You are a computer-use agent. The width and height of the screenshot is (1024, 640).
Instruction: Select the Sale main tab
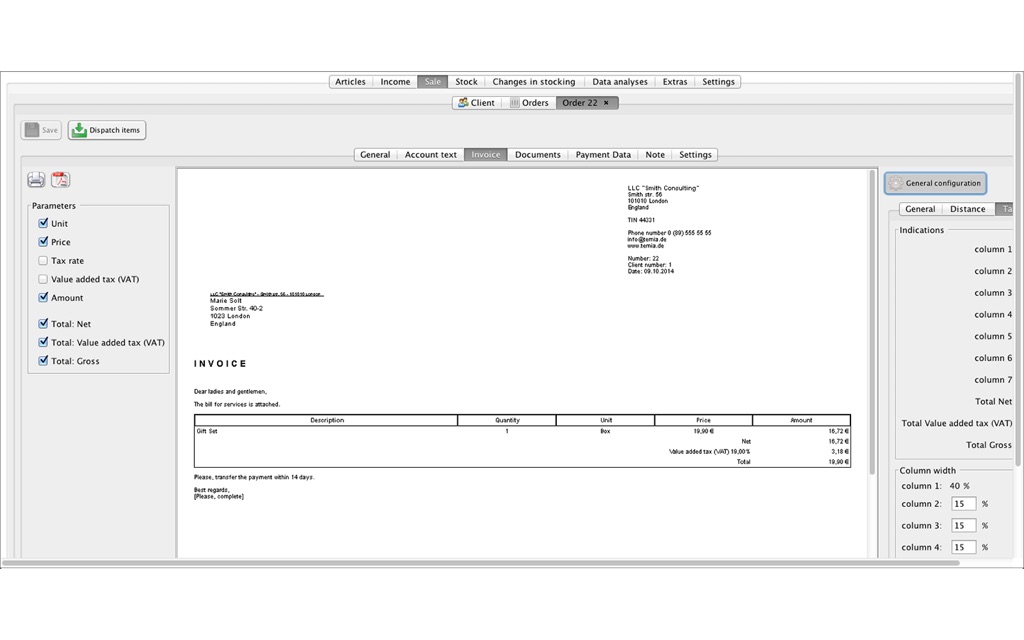coord(432,82)
